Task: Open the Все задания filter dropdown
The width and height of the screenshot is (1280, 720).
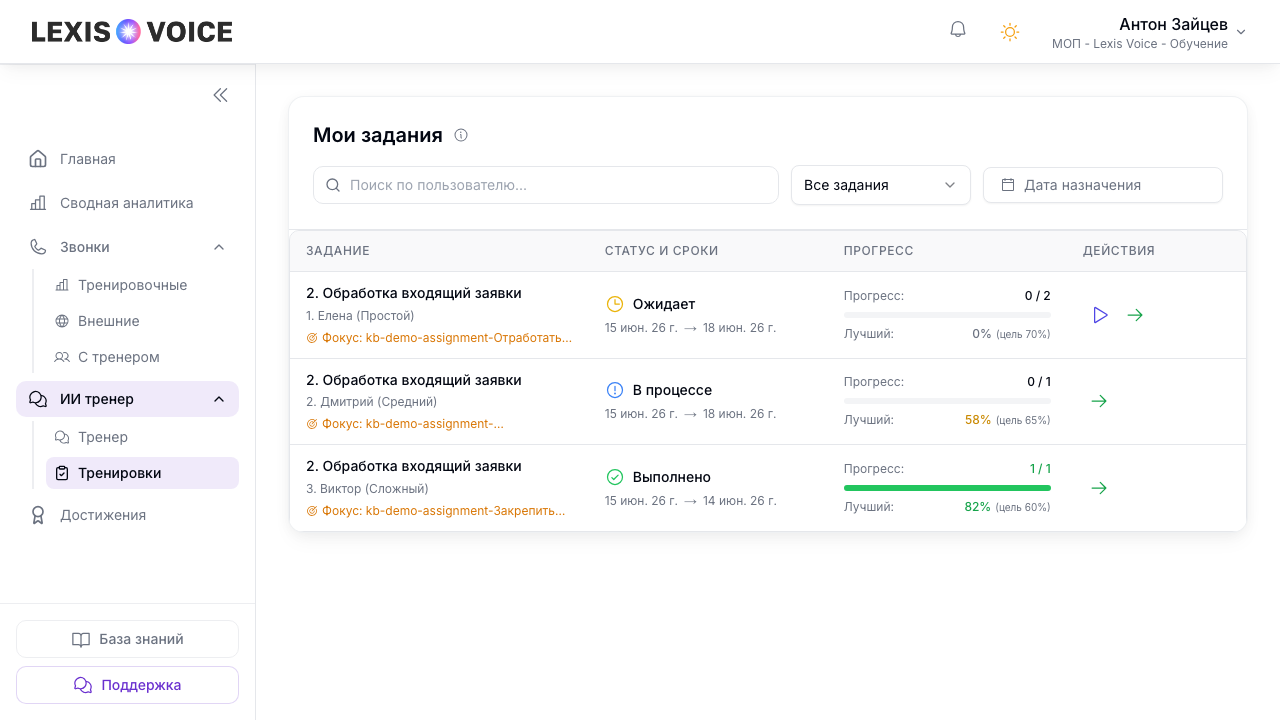Action: pyautogui.click(x=881, y=185)
